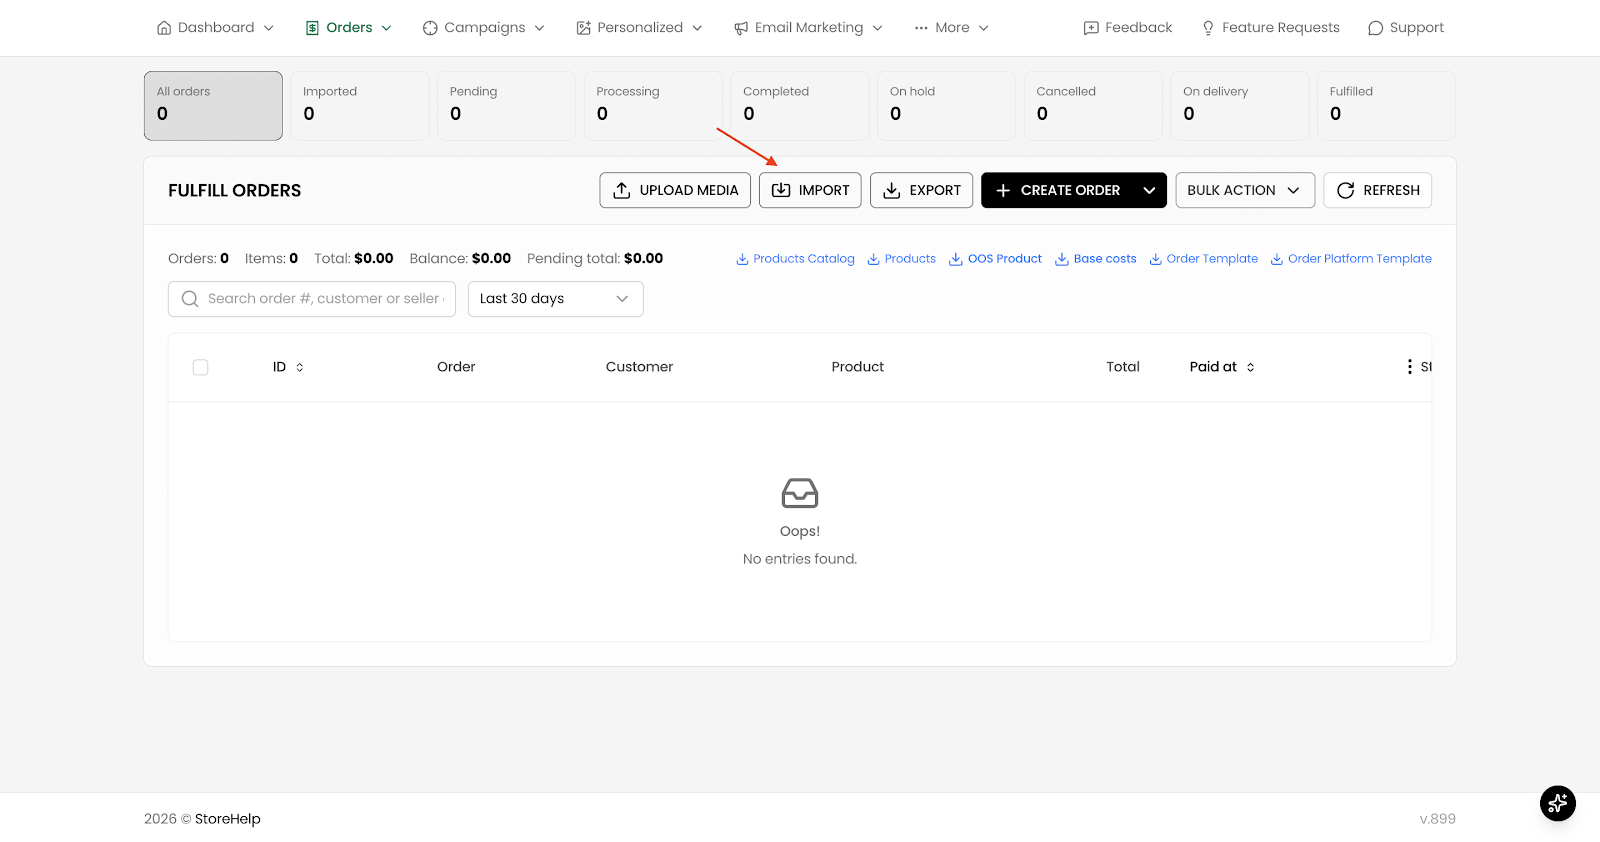Screen dimensions: 1600x842
Task: Select the Imported status tab
Action: (x=360, y=106)
